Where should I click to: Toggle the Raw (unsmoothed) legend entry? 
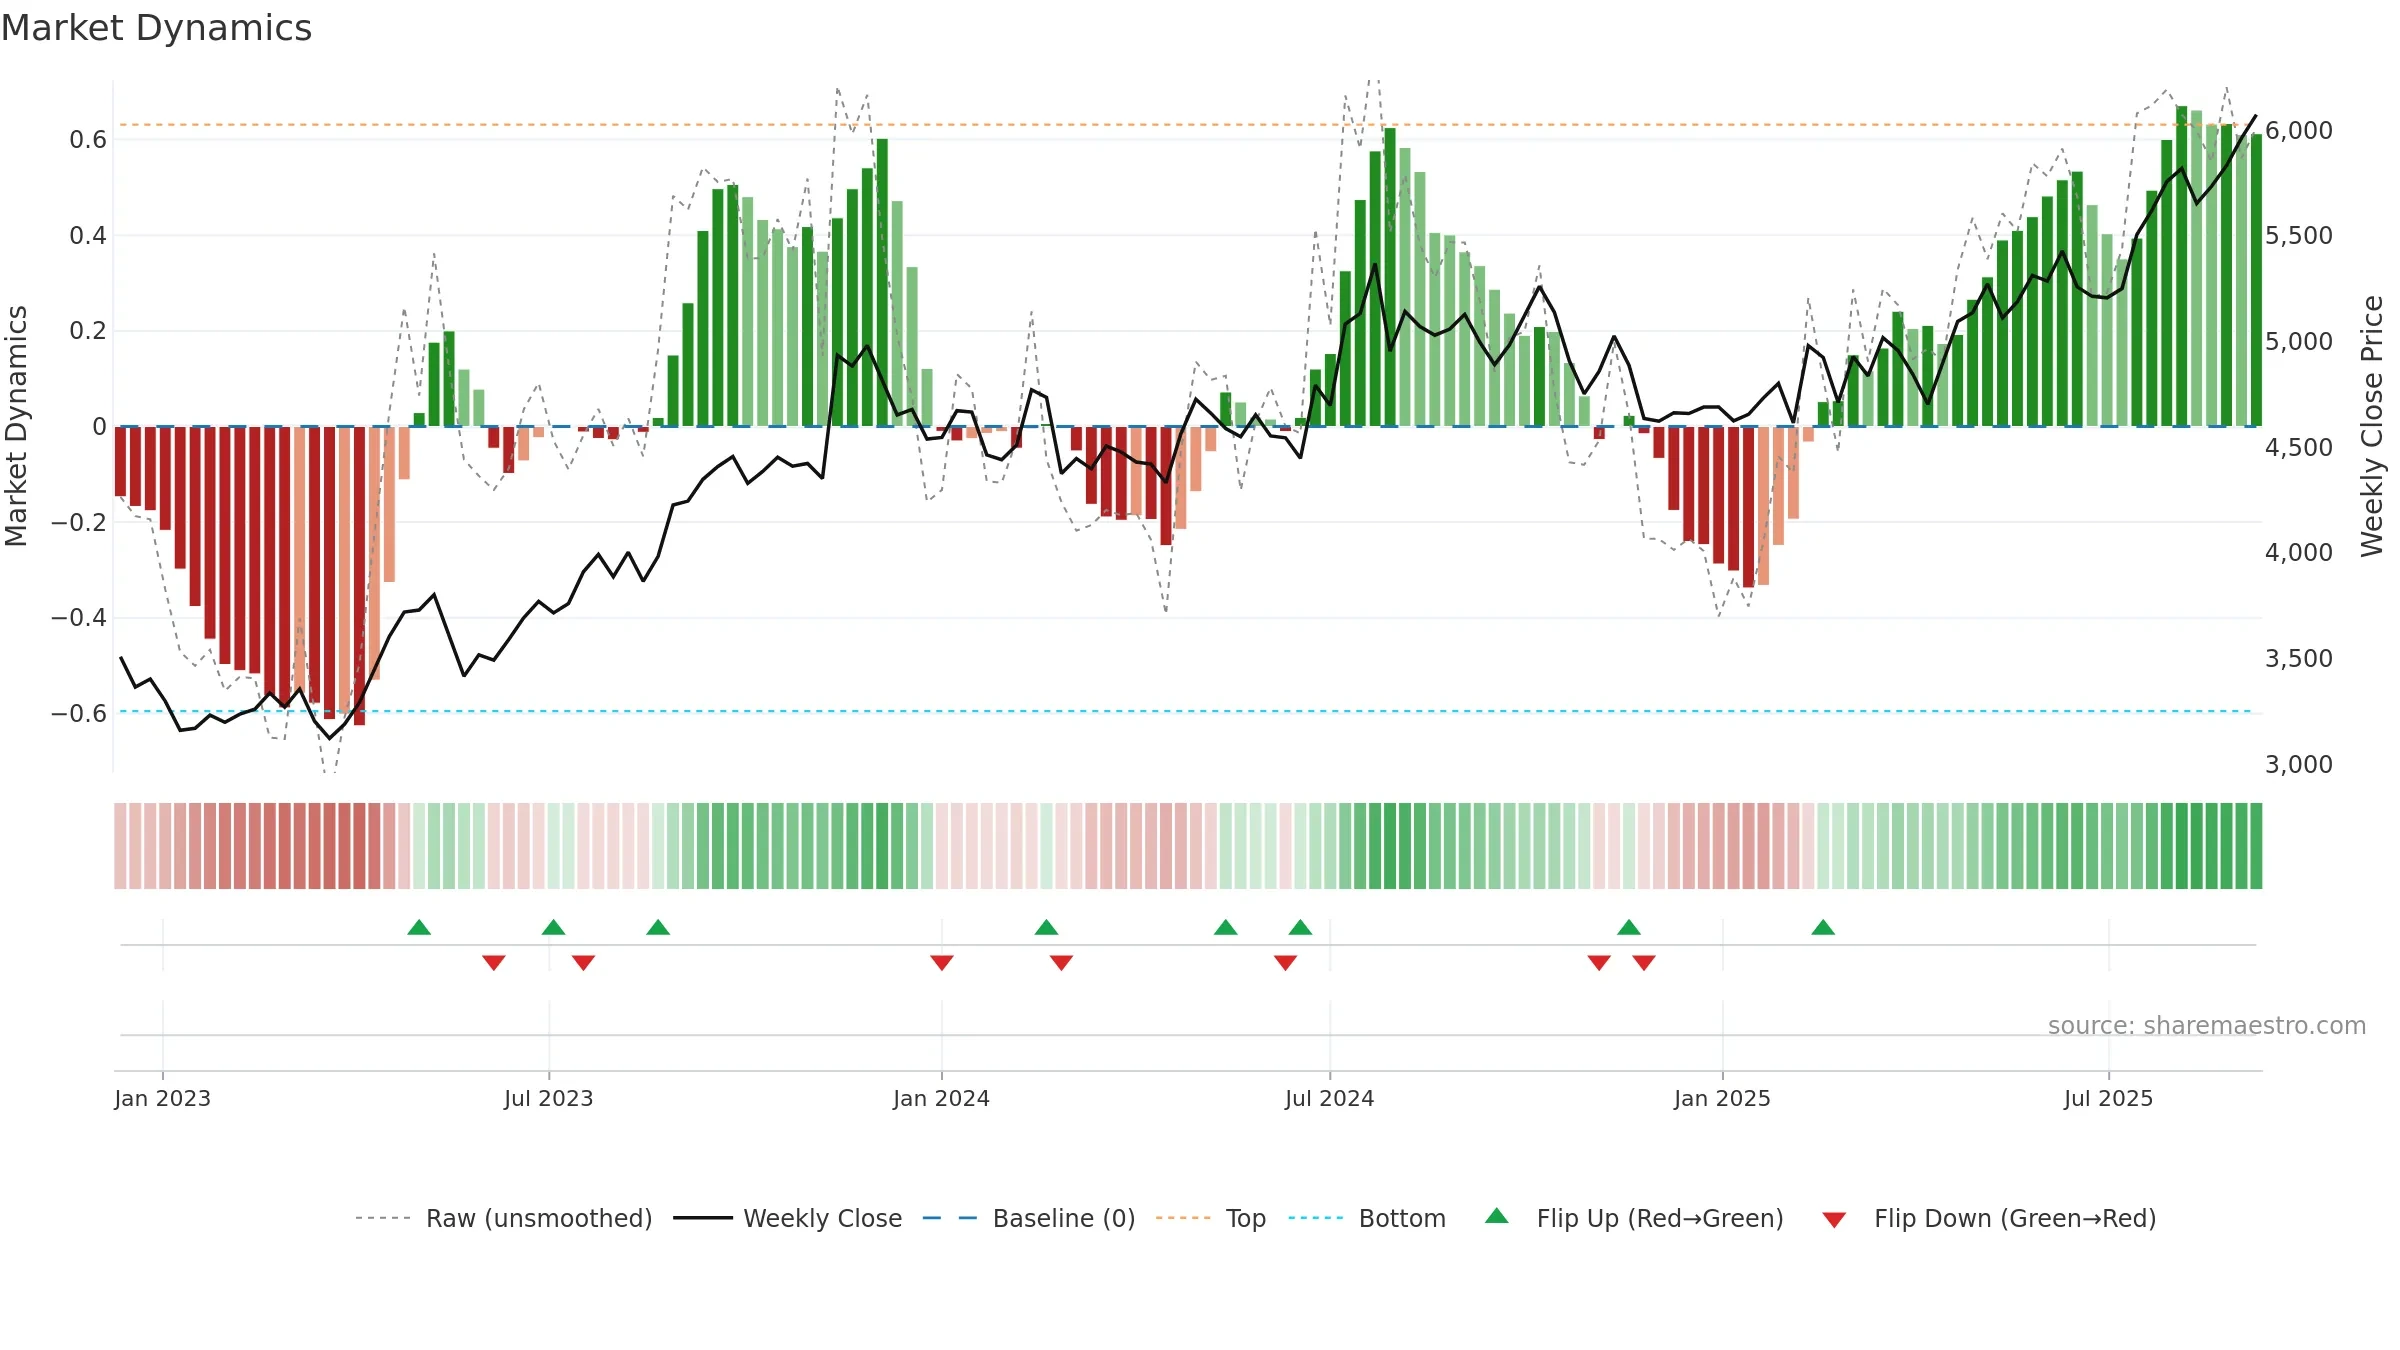point(504,1218)
